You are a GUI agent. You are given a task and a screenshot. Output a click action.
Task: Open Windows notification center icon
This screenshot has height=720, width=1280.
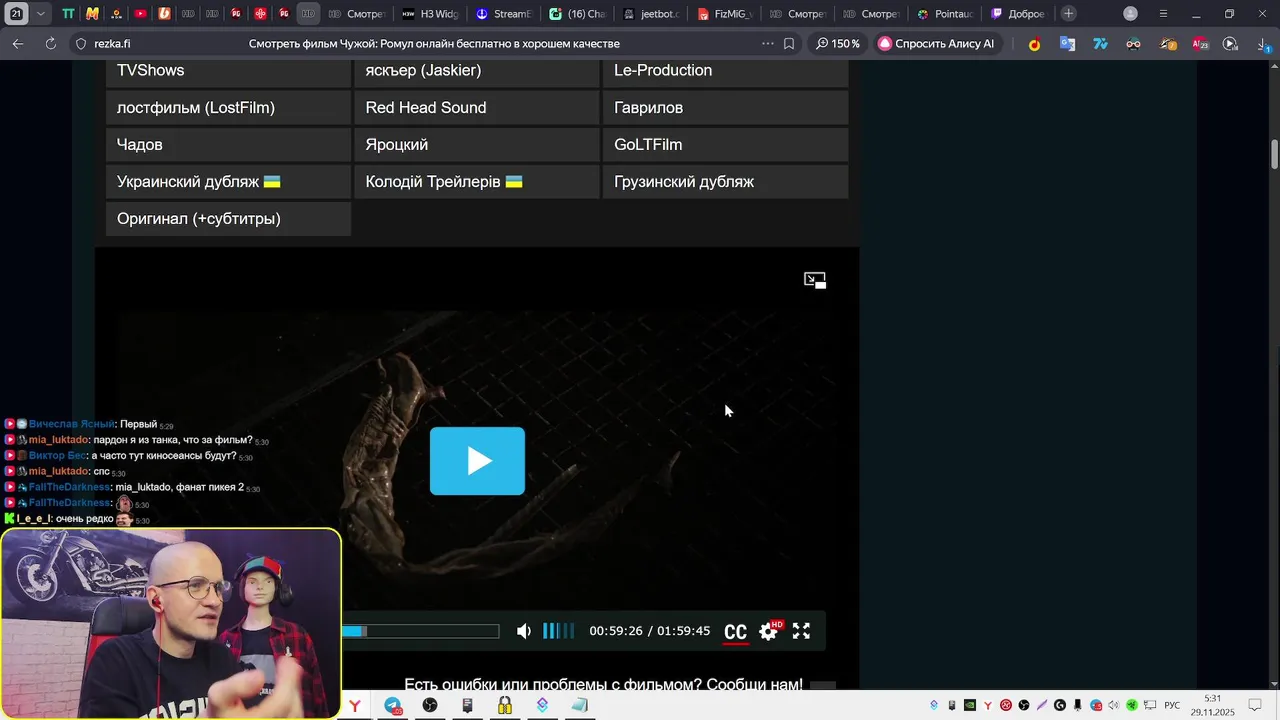click(1255, 705)
